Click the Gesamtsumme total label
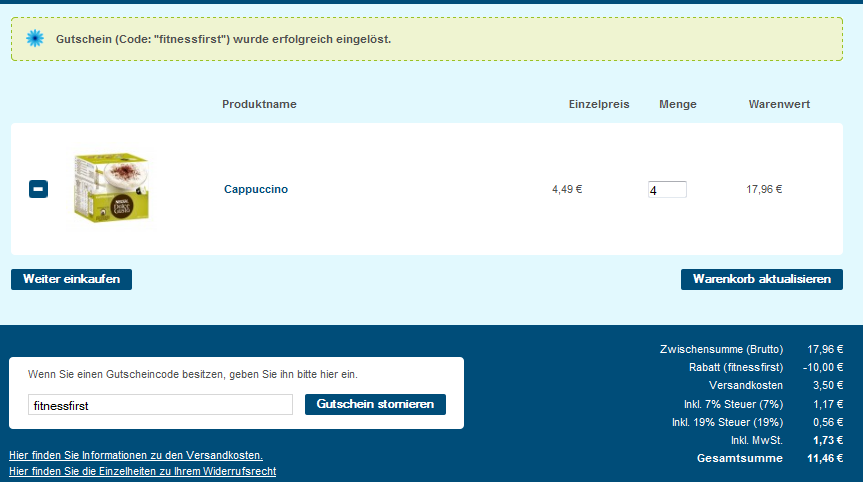866x482 pixels. (740, 458)
